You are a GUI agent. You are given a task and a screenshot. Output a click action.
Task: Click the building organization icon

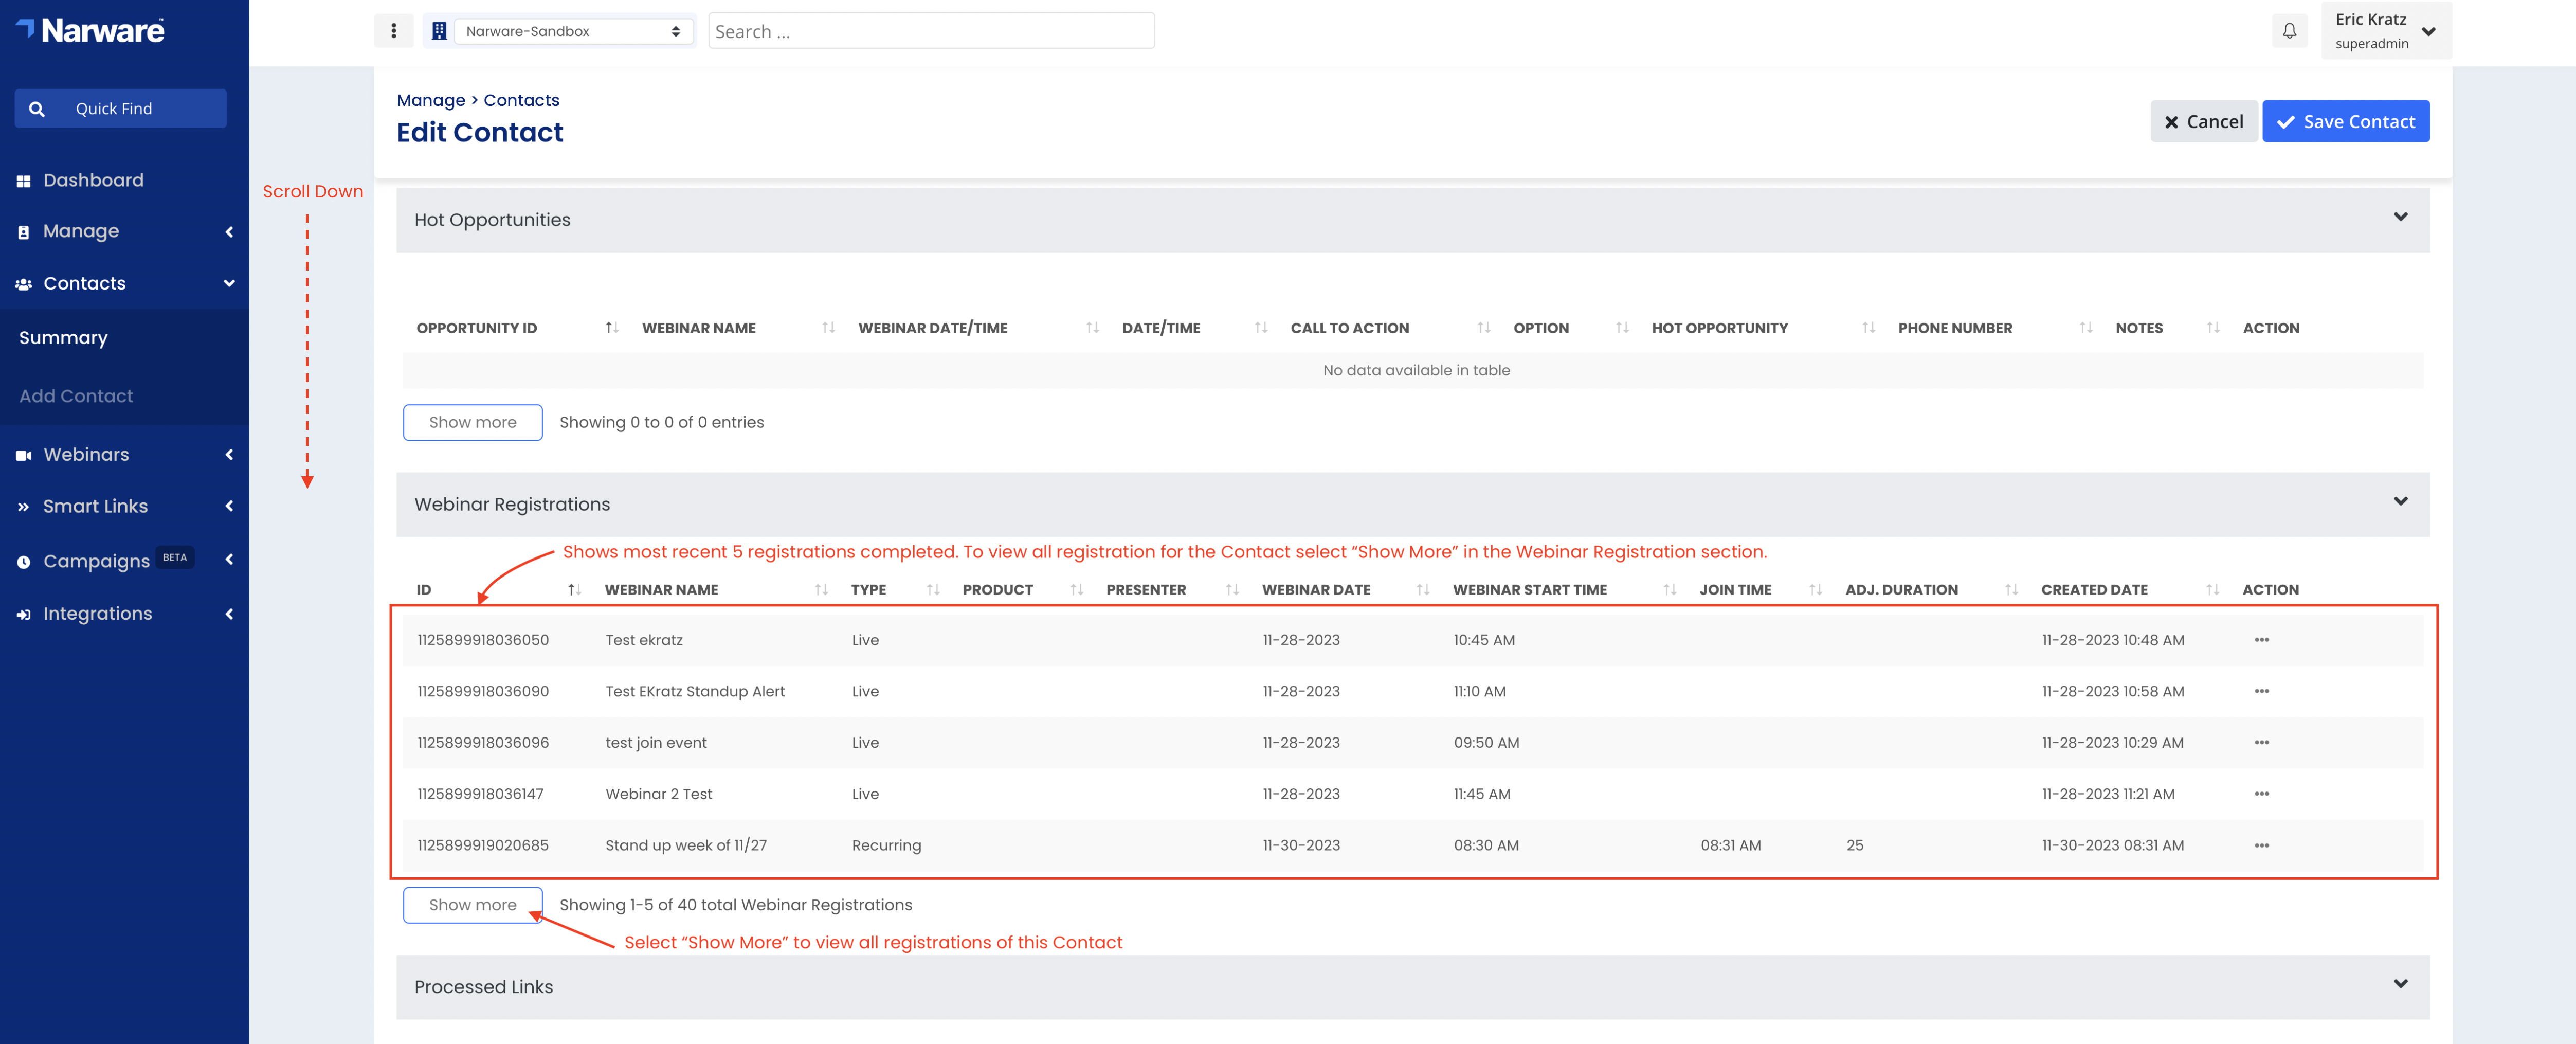pyautogui.click(x=438, y=31)
